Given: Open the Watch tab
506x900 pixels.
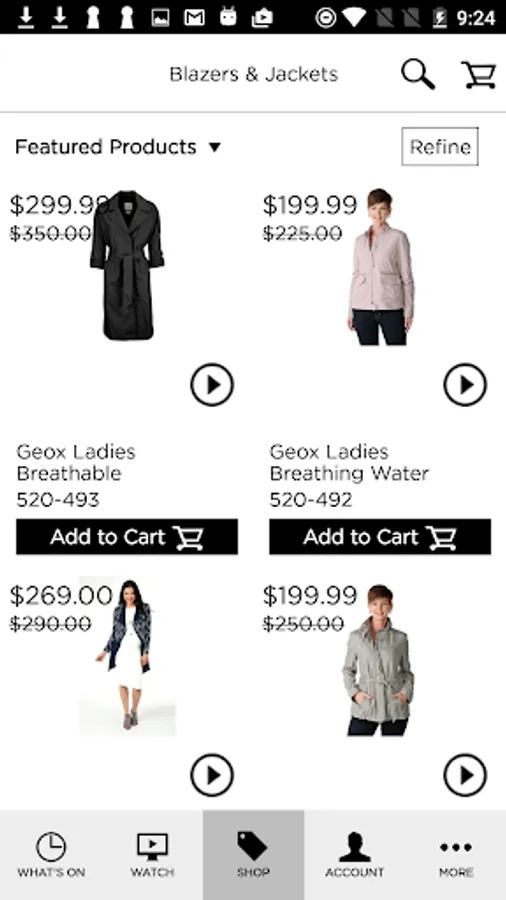Looking at the screenshot, I should tap(152, 855).
